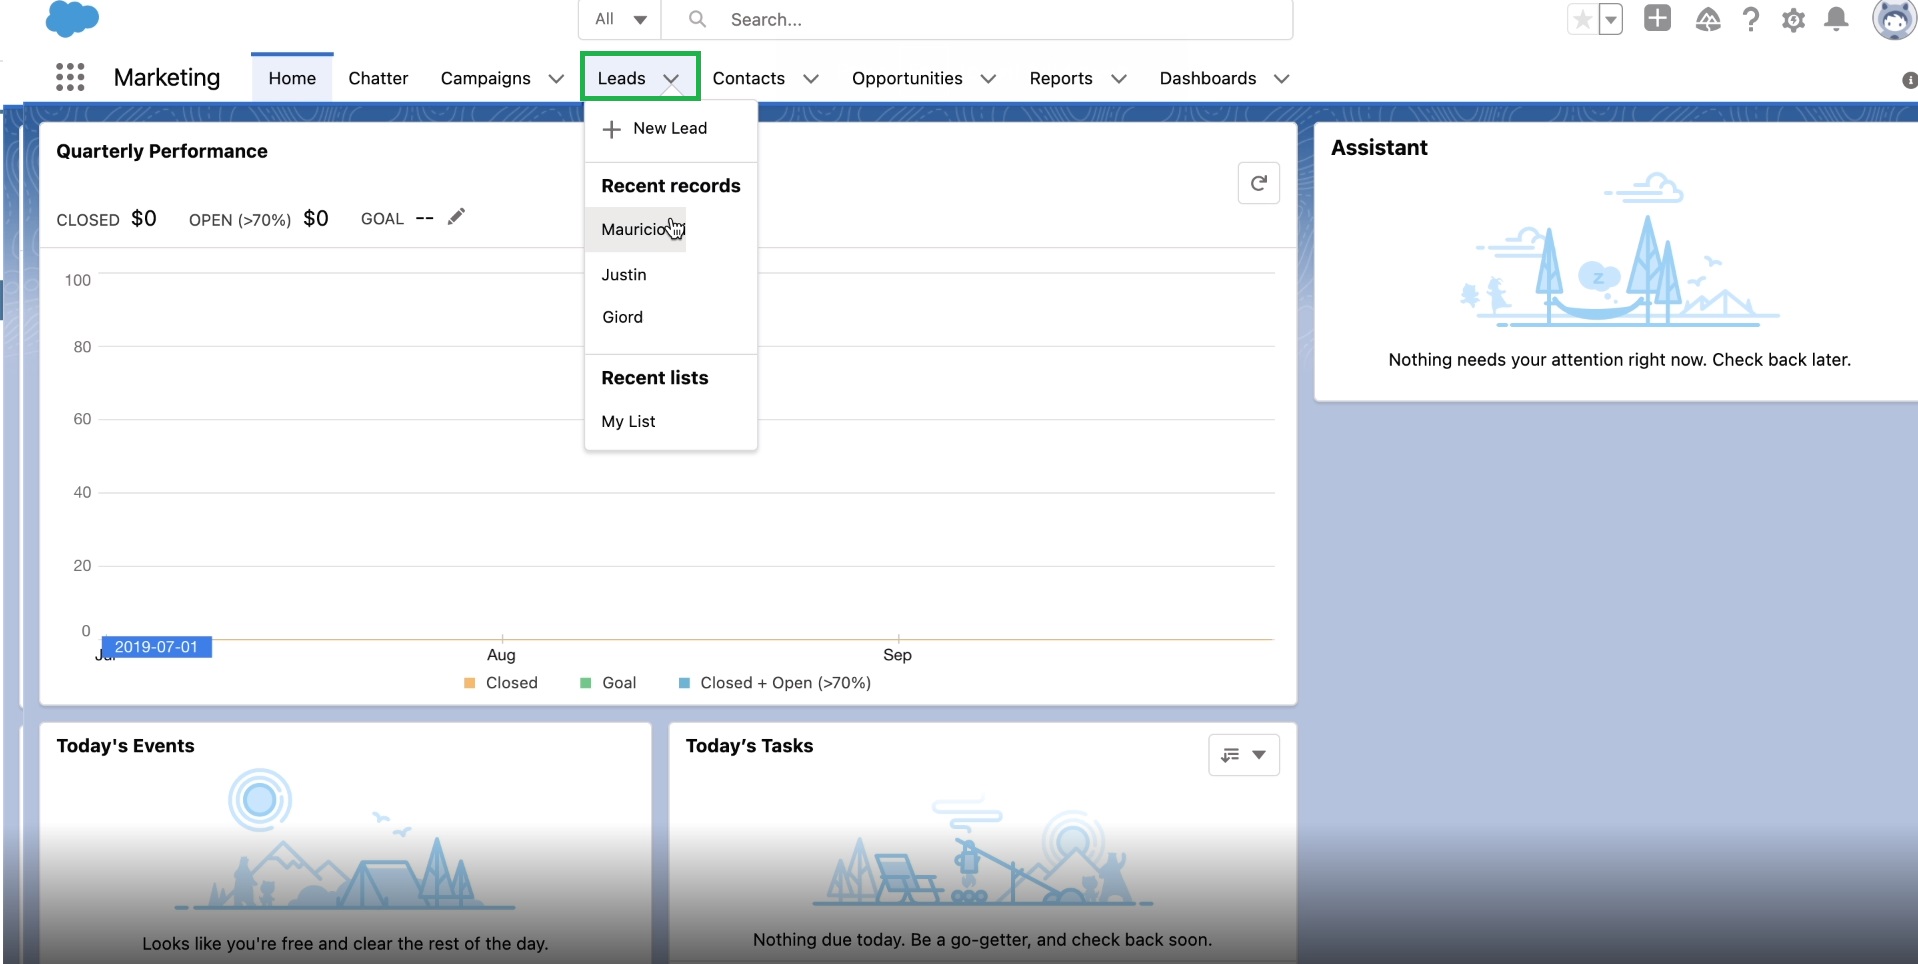Open Contacts tab
The width and height of the screenshot is (1918, 964).
748,78
